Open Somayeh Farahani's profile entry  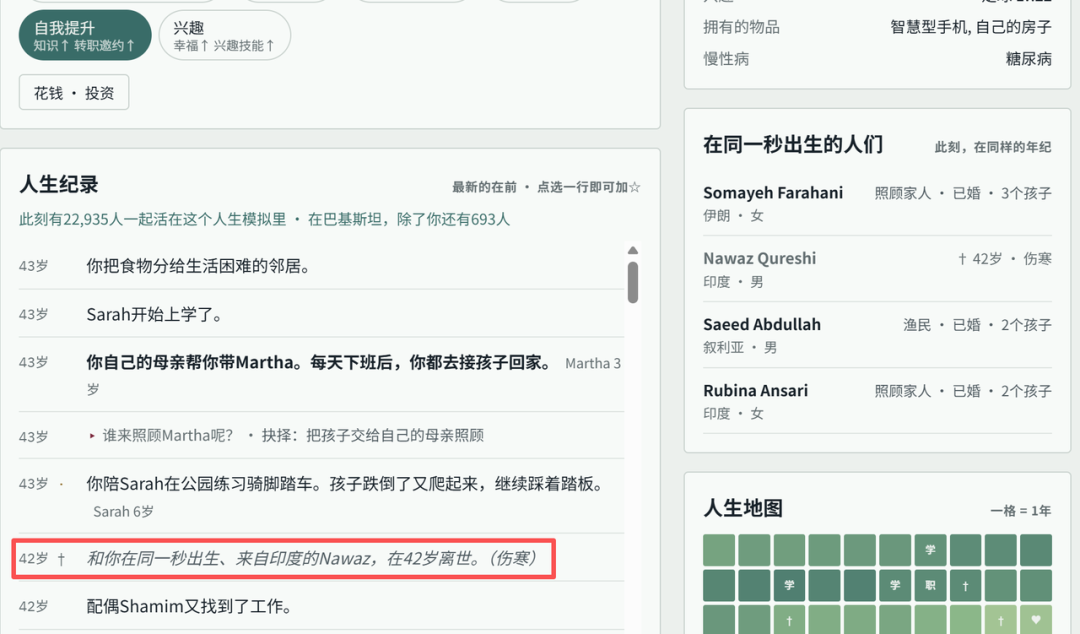(x=877, y=203)
